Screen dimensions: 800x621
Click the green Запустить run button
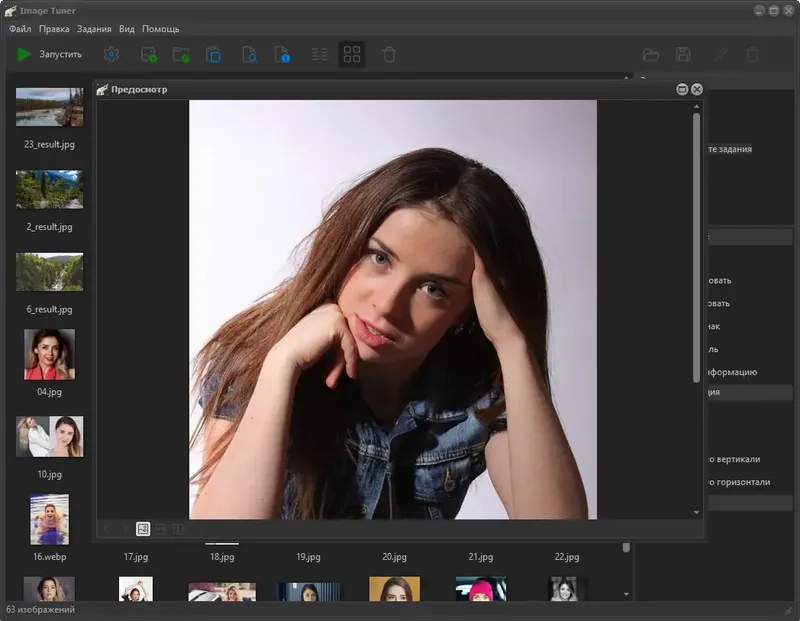(x=50, y=54)
